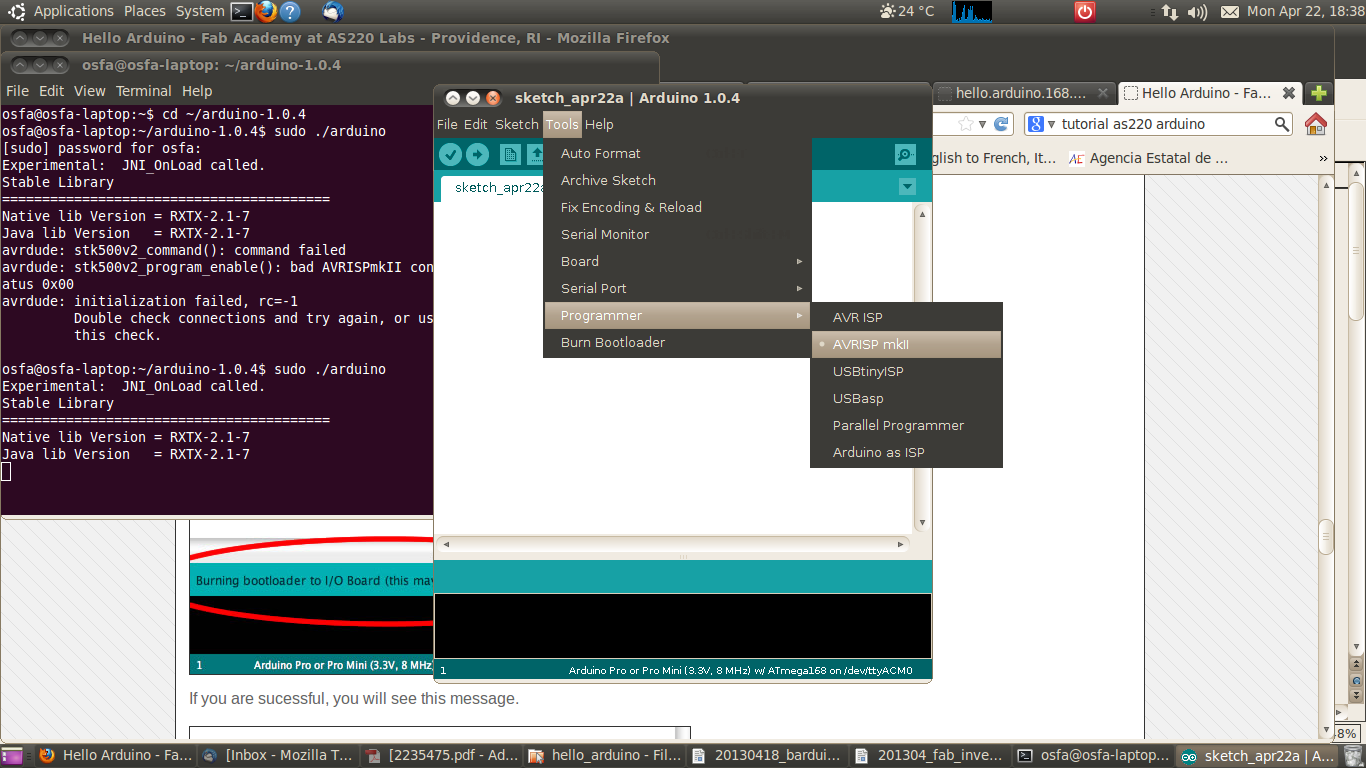Click the New sketch icon in Arduino toolbar

510,154
